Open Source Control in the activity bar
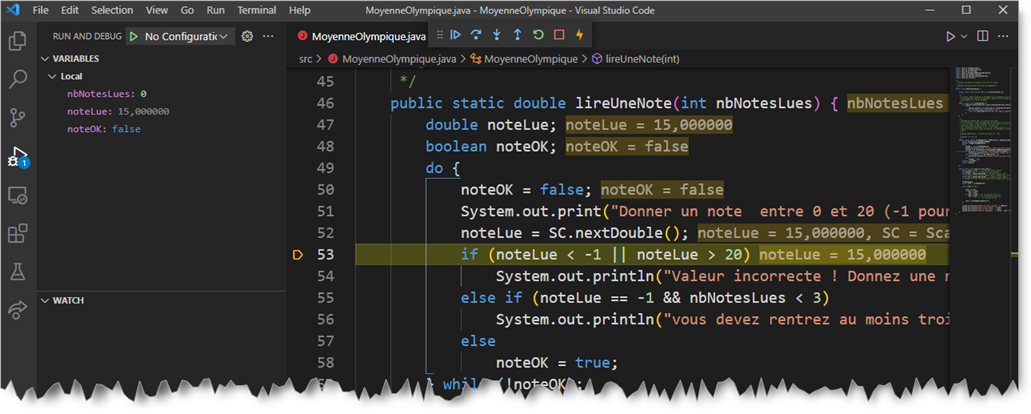This screenshot has width=1031, height=414. 17,118
